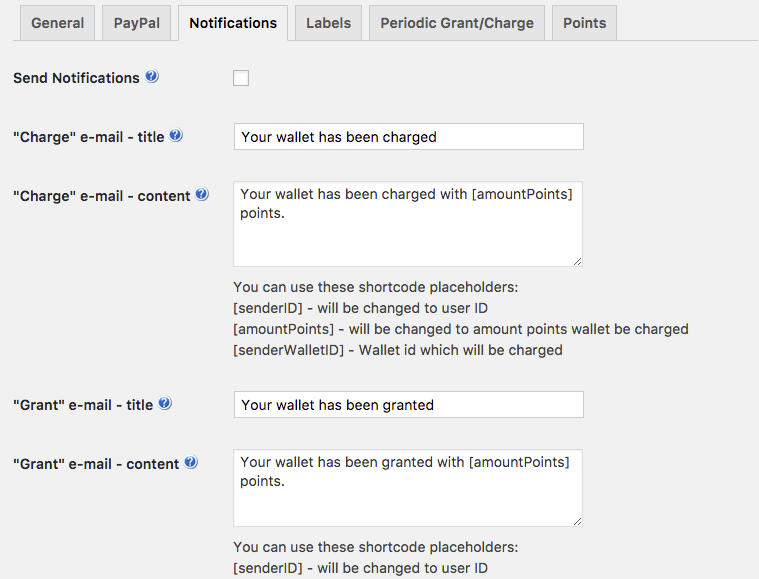This screenshot has width=759, height=579.
Task: Click the "Grant" e-mail - title label
Action: [83, 405]
